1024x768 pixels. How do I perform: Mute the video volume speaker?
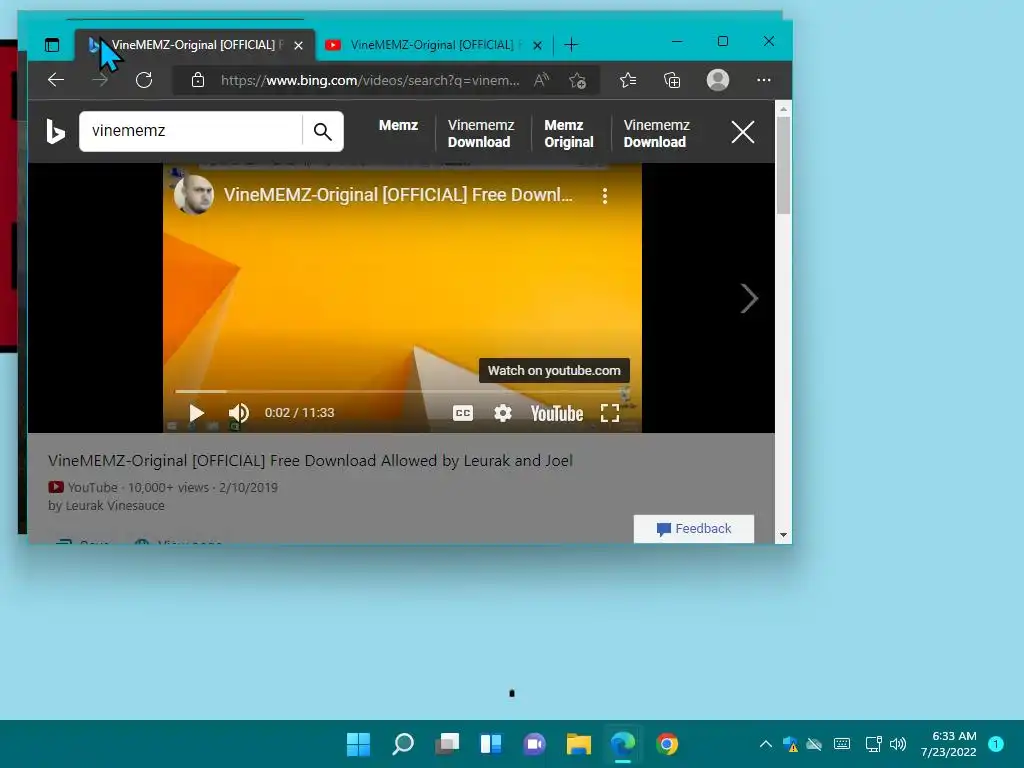238,413
